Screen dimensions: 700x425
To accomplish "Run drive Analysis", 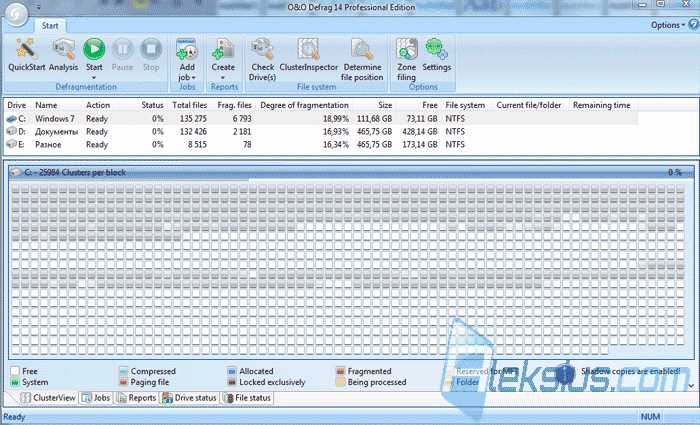I will click(63, 55).
